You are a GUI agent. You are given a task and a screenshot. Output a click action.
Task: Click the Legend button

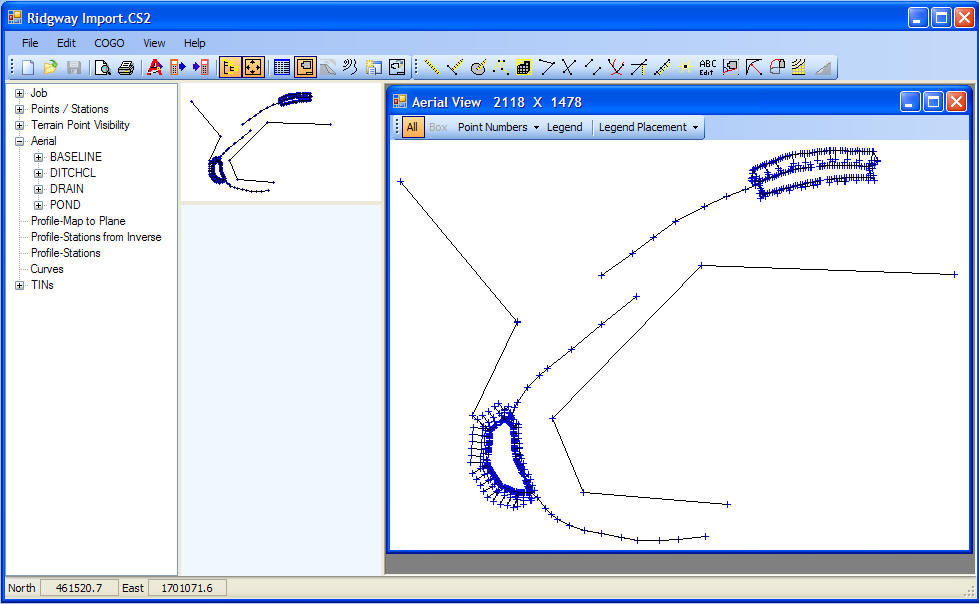(564, 127)
